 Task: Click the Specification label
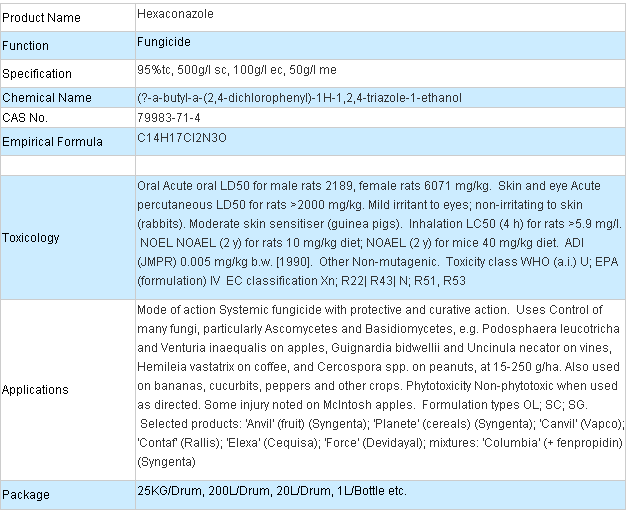37,74
